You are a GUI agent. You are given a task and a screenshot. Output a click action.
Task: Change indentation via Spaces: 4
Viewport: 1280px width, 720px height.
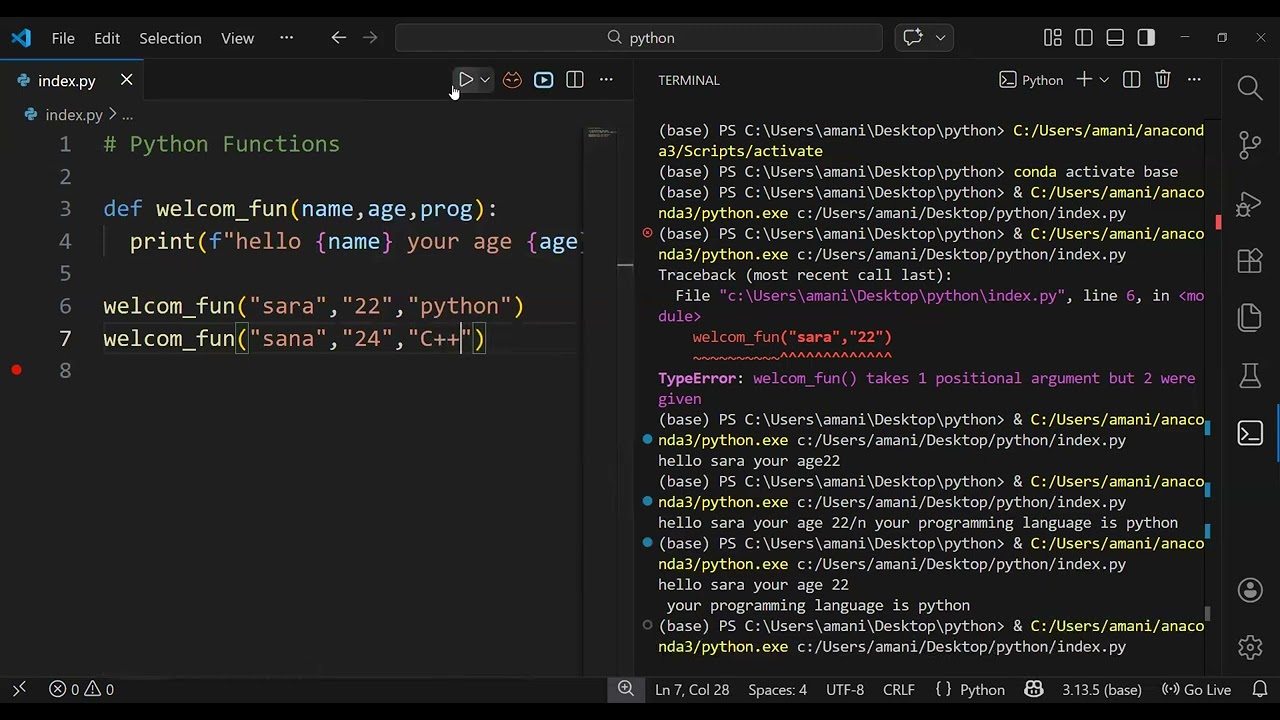[777, 690]
